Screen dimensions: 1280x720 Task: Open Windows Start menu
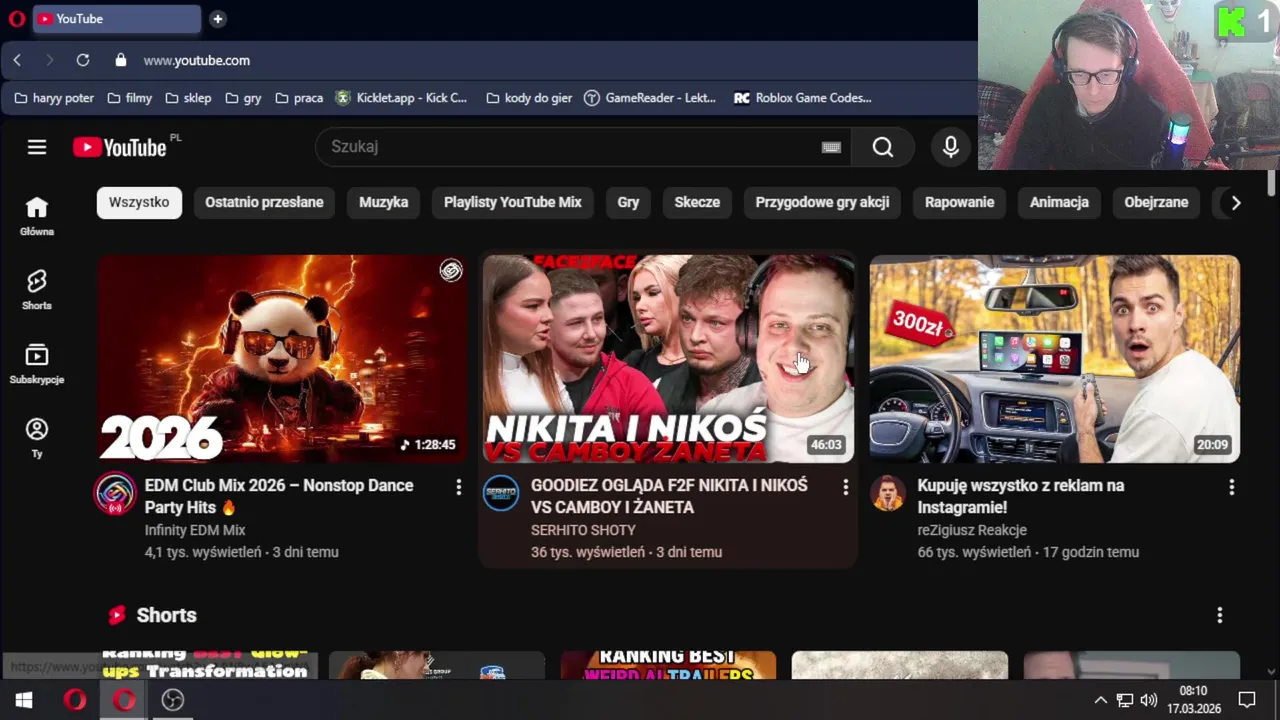pos(24,700)
